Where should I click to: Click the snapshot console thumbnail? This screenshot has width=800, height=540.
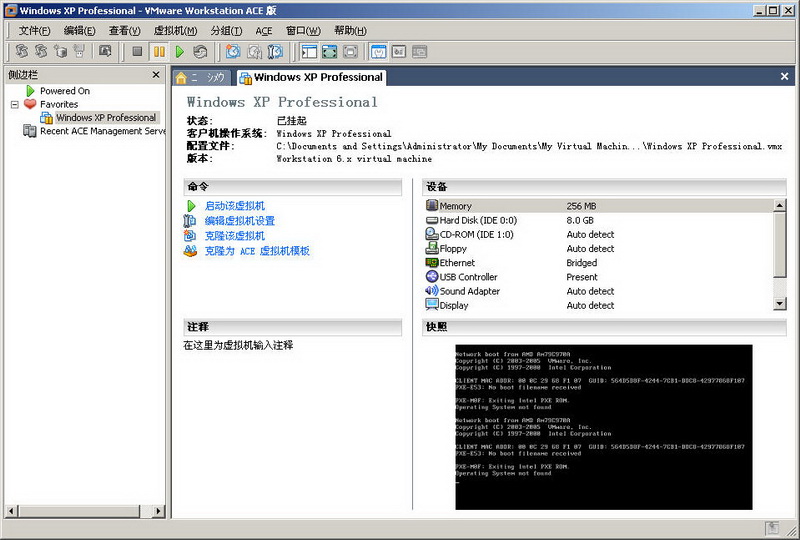coord(604,427)
